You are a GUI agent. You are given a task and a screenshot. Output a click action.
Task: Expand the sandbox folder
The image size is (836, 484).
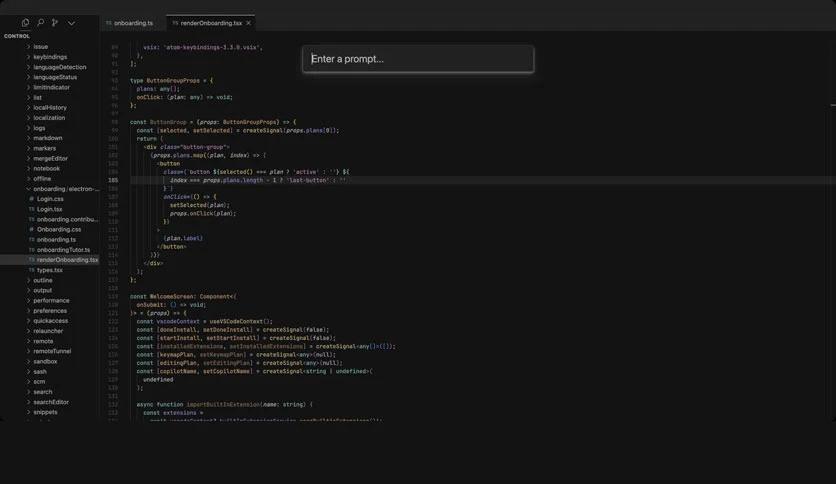point(45,361)
